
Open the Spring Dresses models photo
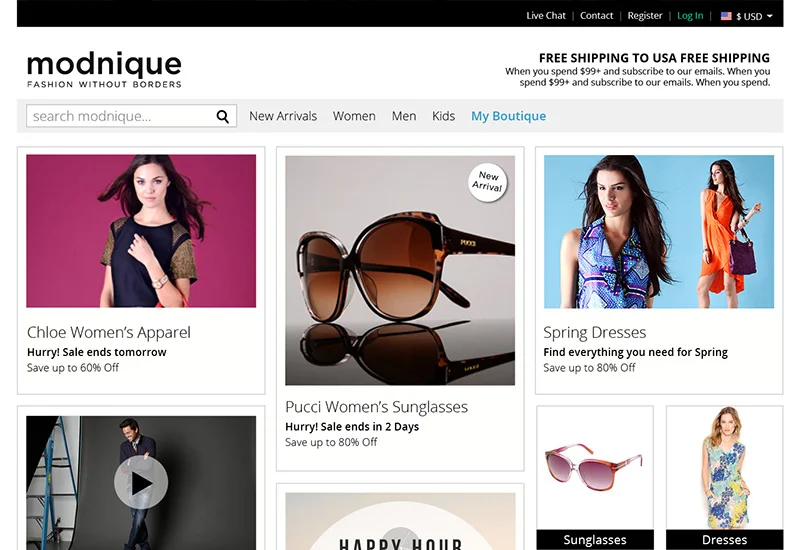(659, 232)
